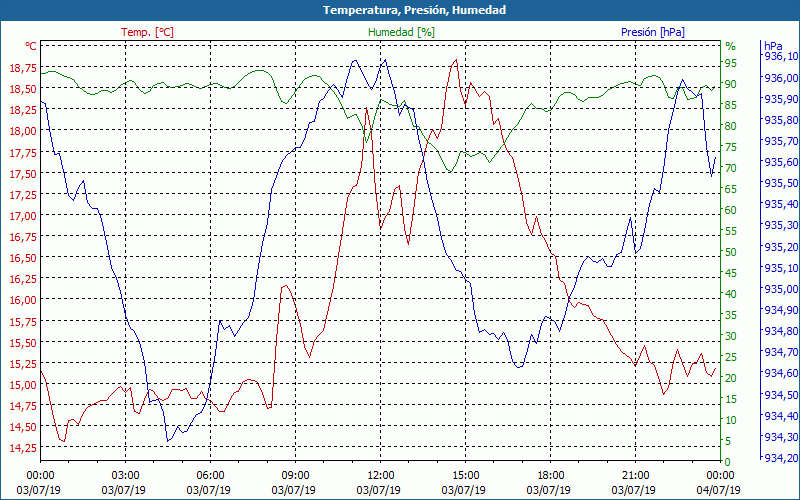The height and width of the screenshot is (500, 800).
Task: Click the 0 humidity axis value
Action: click(x=728, y=462)
